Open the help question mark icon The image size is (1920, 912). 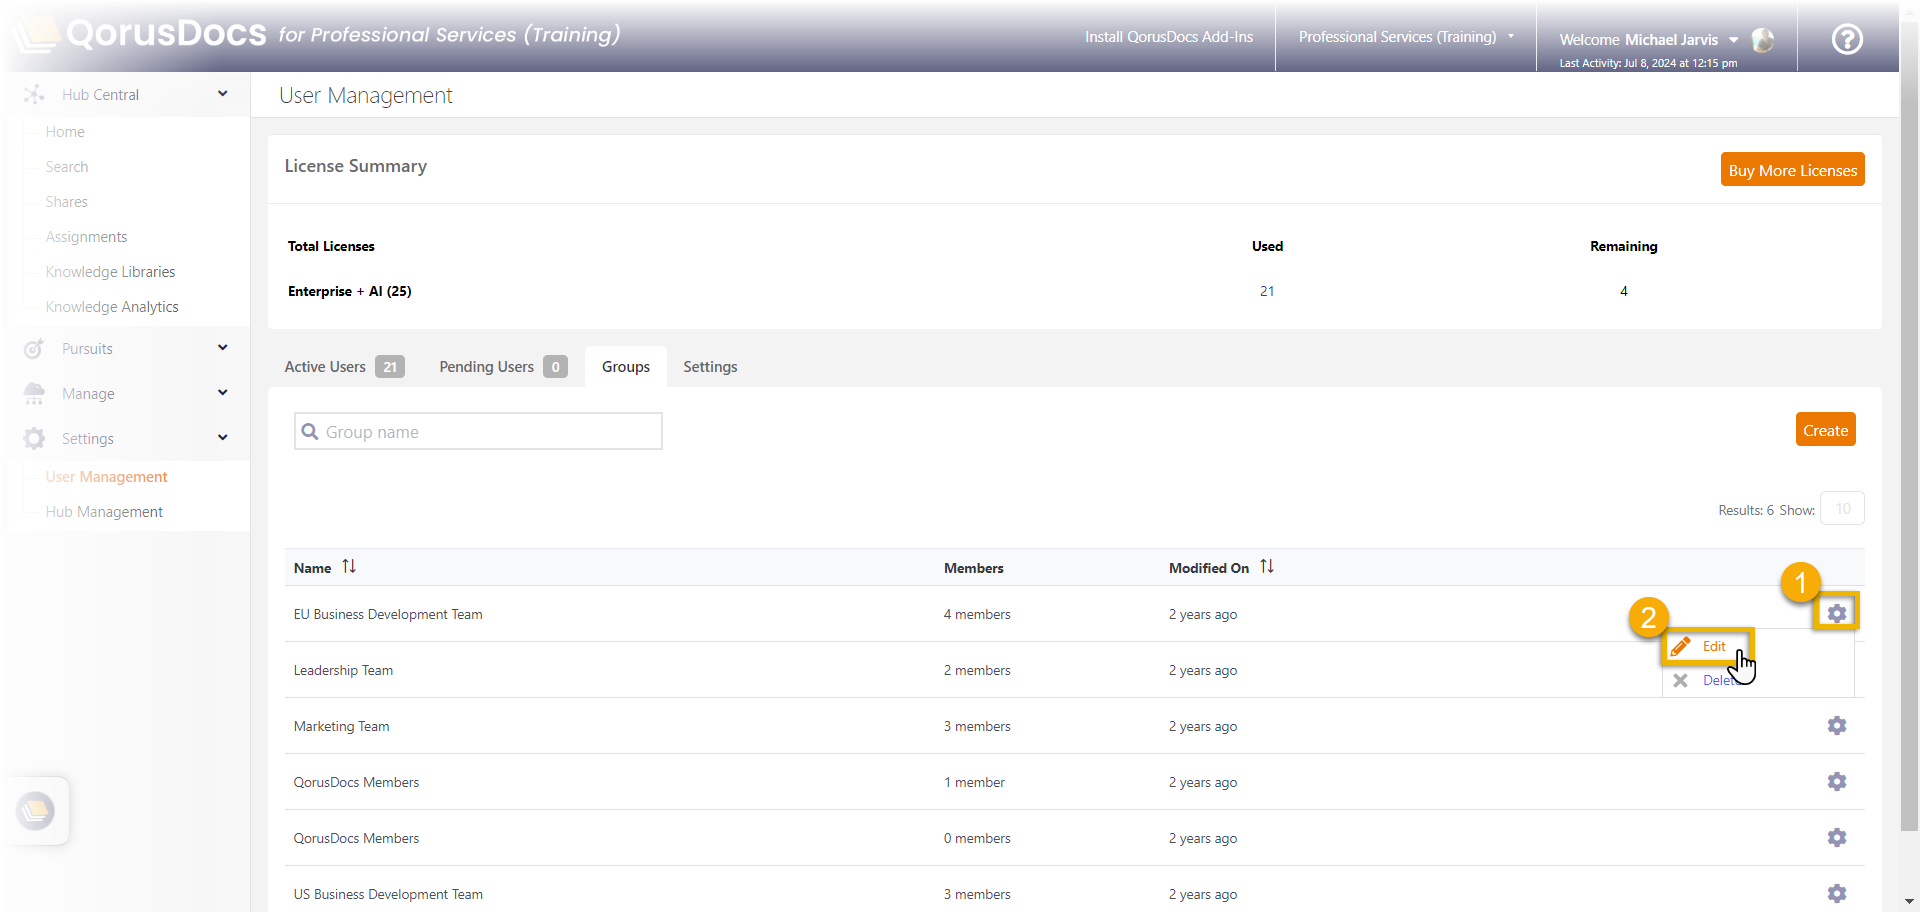coord(1846,39)
